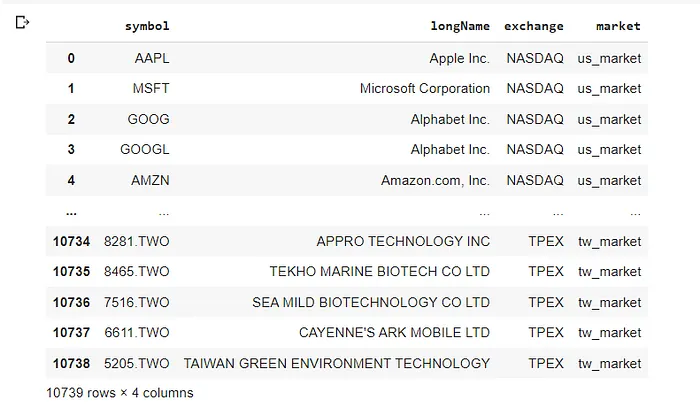Viewport: 700px width, 408px height.
Task: Click the cell output toggle icon
Action: click(x=24, y=23)
